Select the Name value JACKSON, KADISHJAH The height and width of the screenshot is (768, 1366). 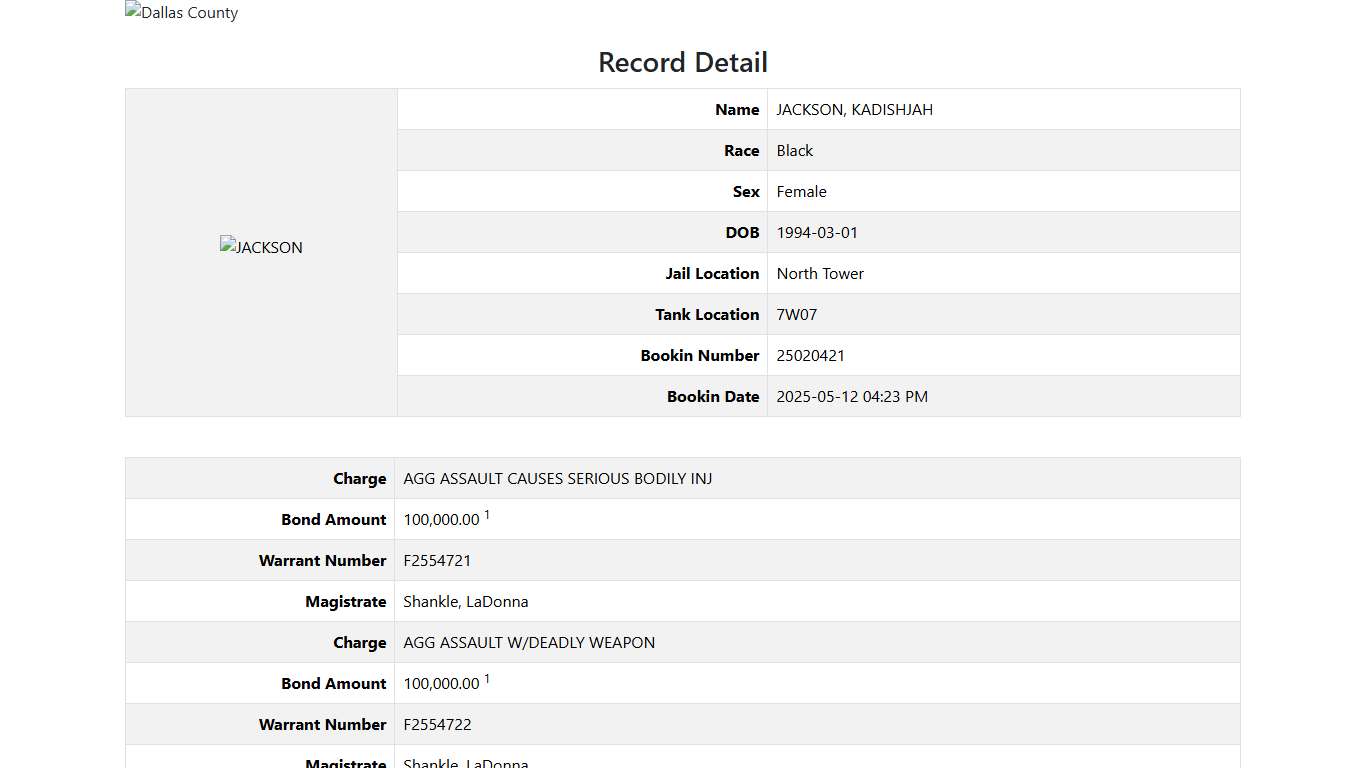854,109
